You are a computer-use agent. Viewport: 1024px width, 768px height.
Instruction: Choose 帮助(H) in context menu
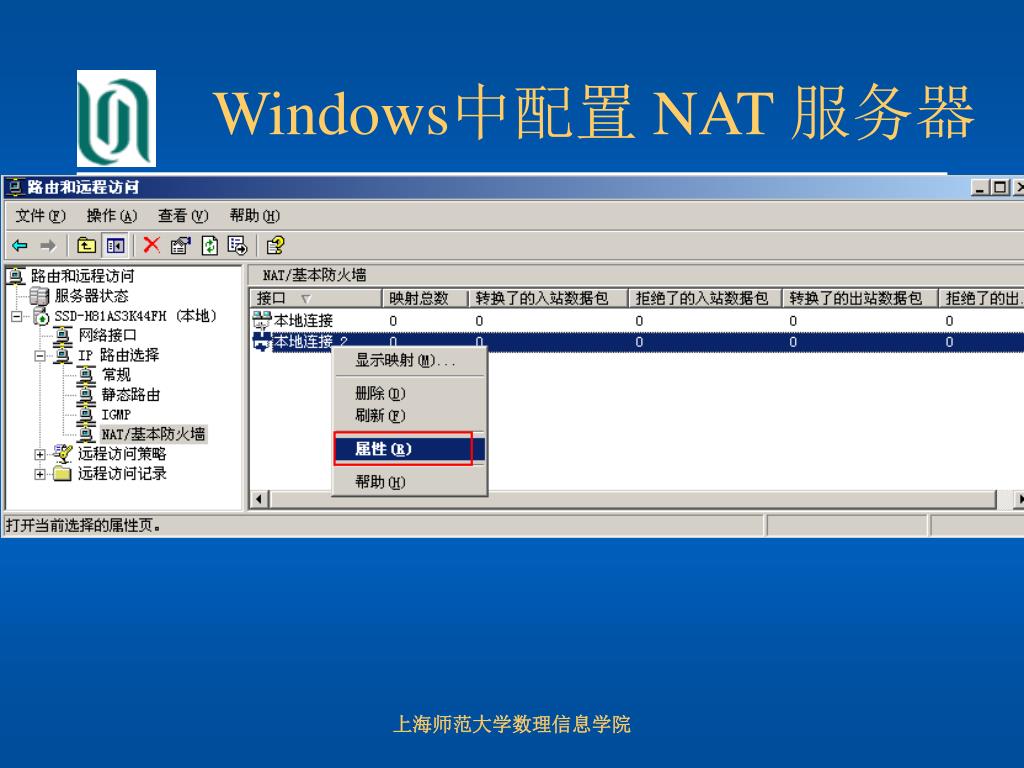click(409, 482)
